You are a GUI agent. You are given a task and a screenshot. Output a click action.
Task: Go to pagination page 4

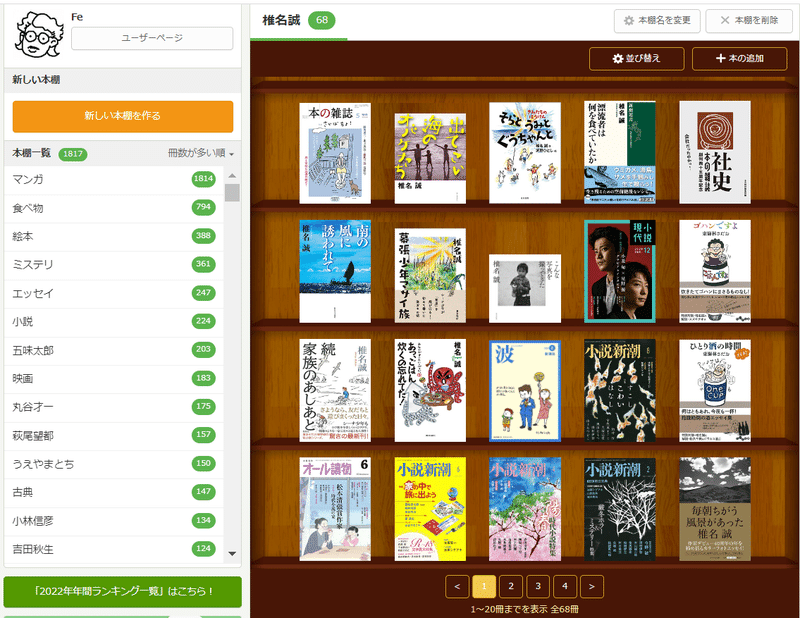564,586
